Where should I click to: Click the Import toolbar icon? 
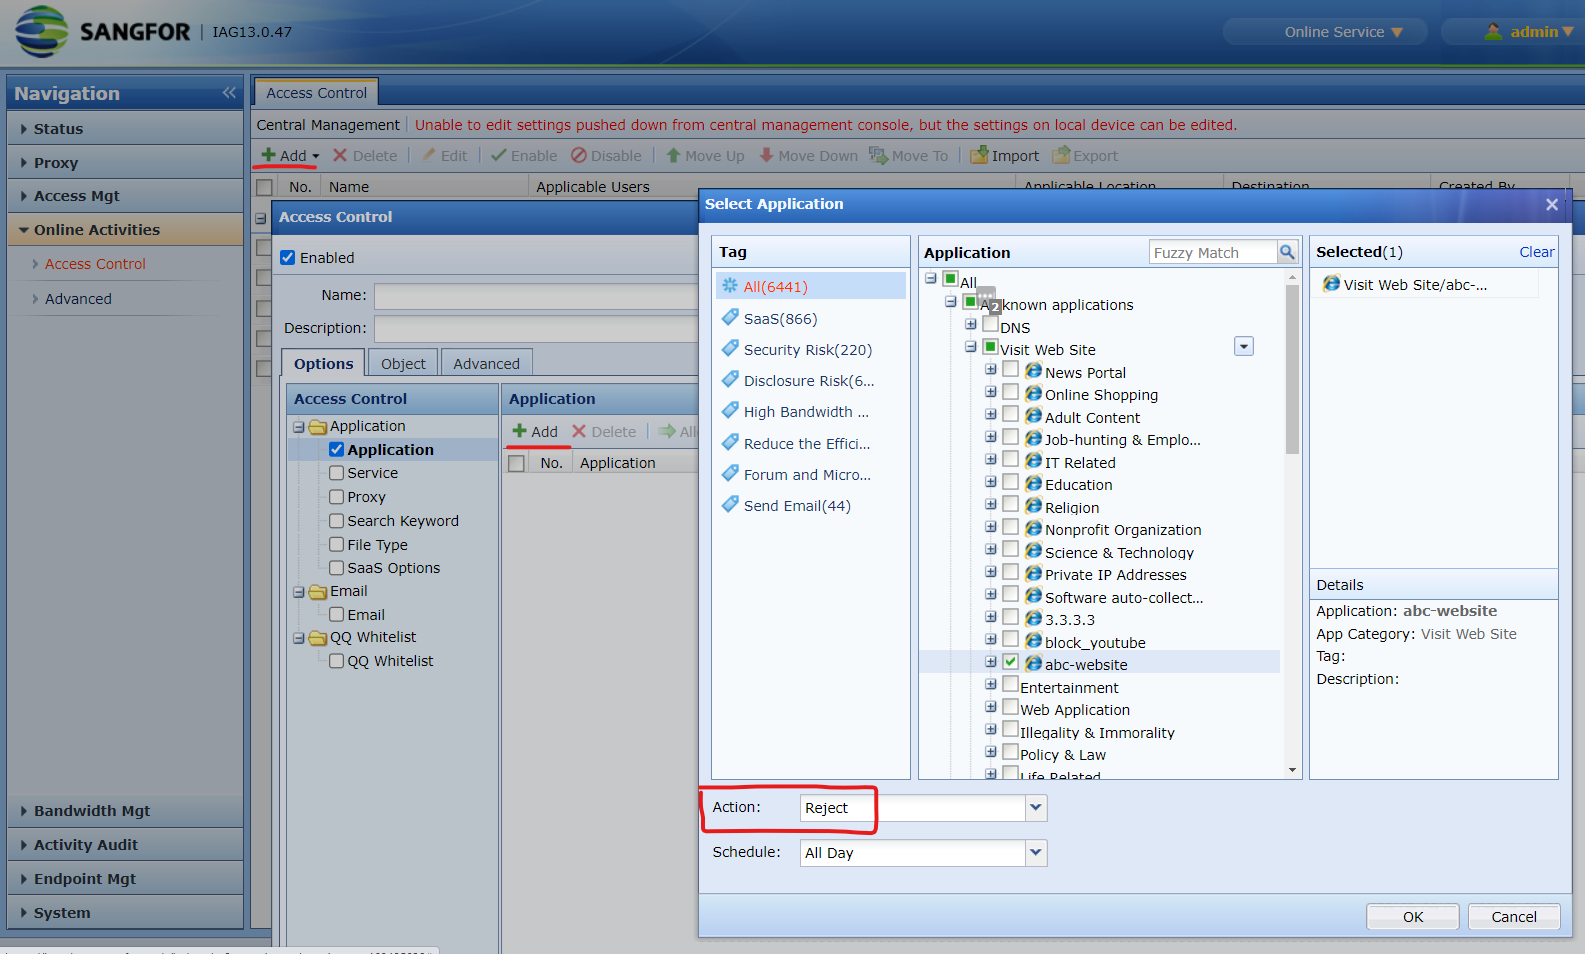click(x=980, y=156)
